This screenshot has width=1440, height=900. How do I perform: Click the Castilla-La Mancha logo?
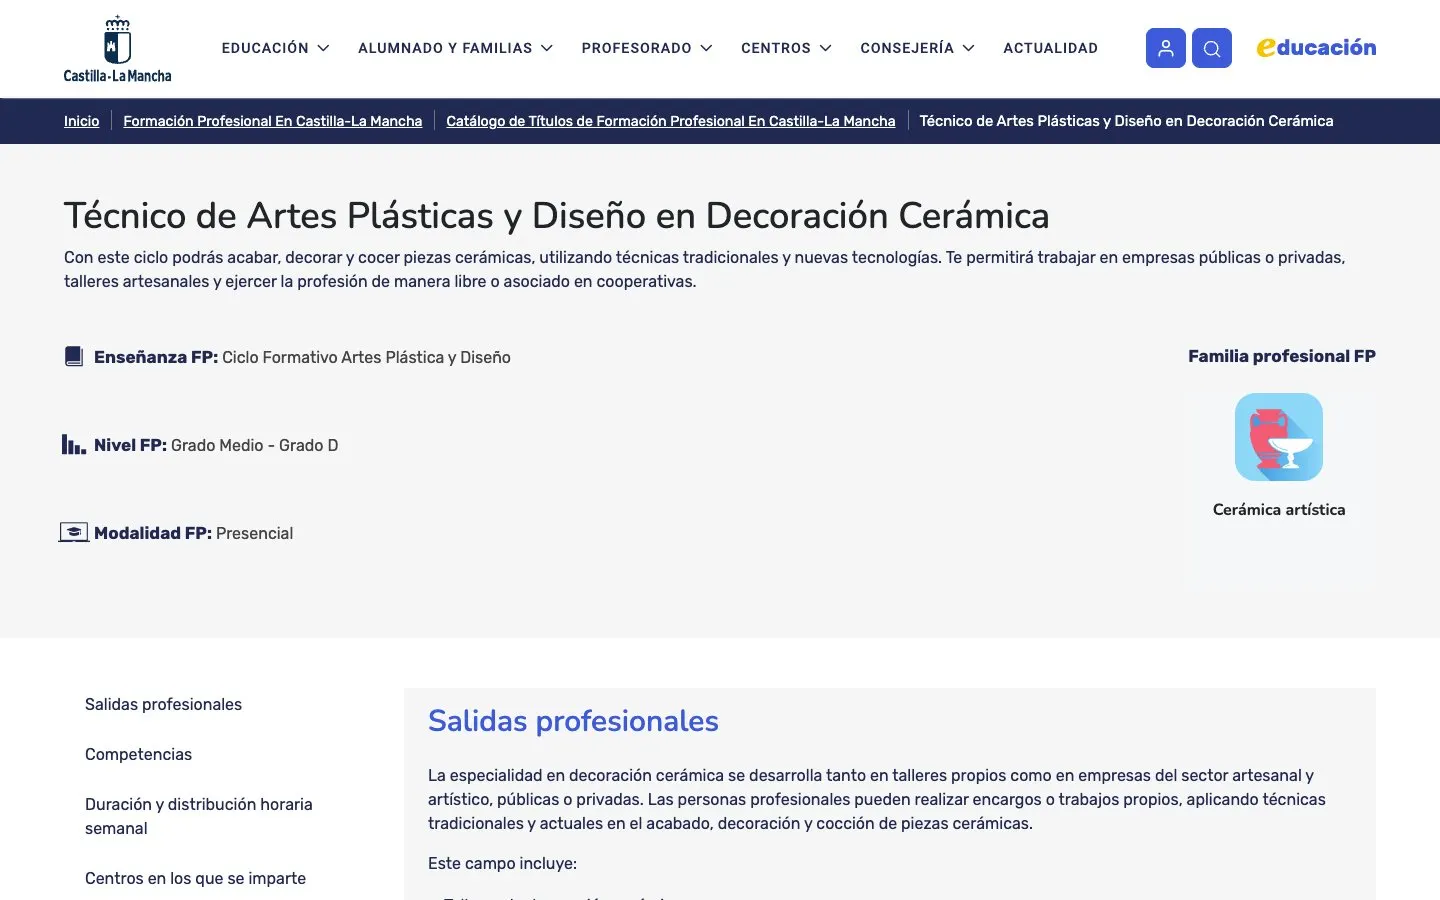118,49
